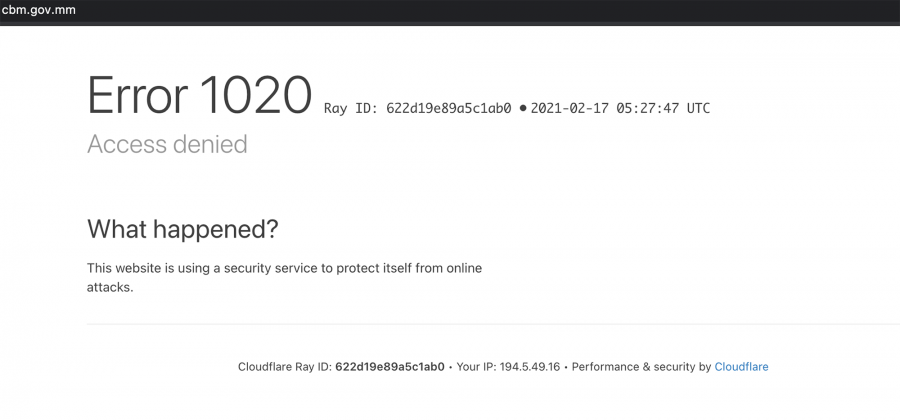This screenshot has width=900, height=420.
Task: Click the word "Error" in the heading
Action: tap(138, 95)
